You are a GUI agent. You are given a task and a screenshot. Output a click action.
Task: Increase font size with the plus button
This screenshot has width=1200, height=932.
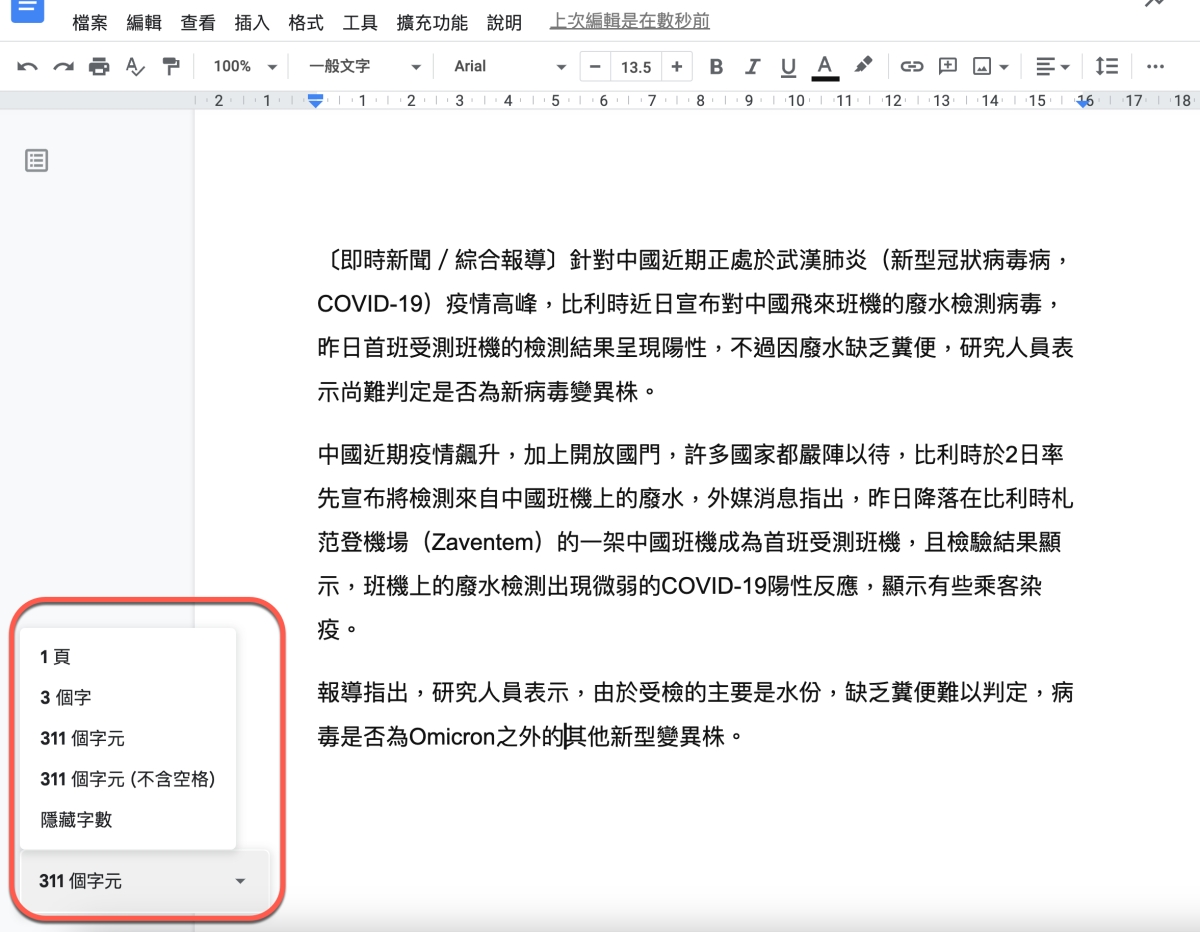[x=677, y=67]
